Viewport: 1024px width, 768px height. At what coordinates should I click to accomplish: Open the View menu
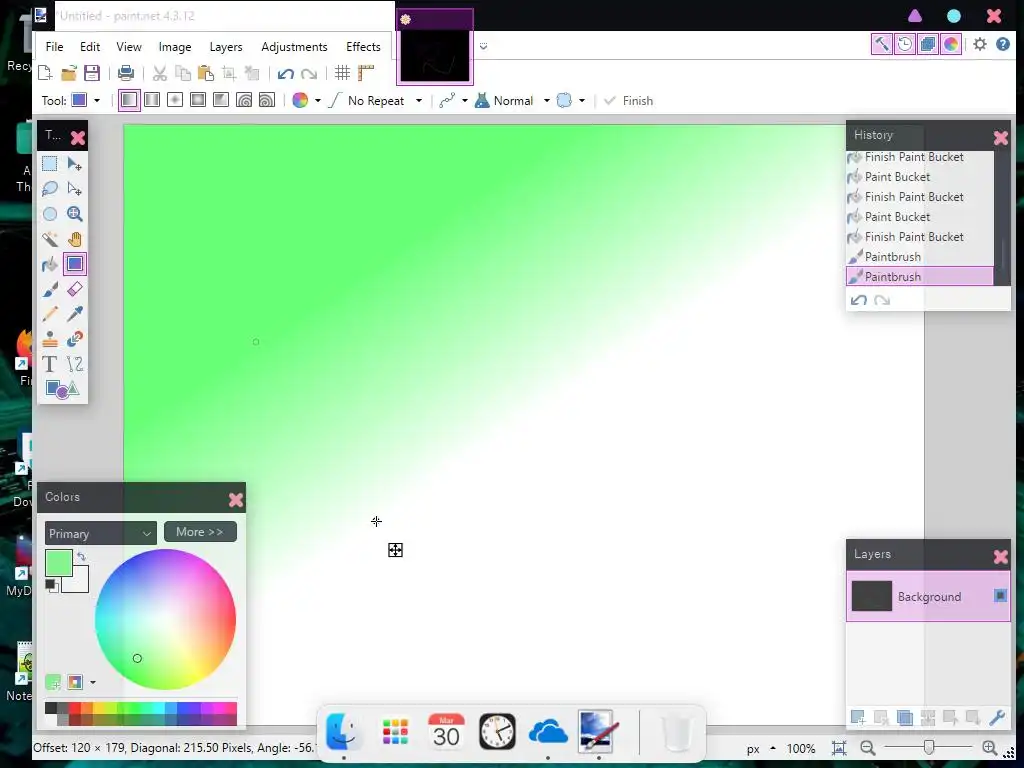(x=129, y=47)
